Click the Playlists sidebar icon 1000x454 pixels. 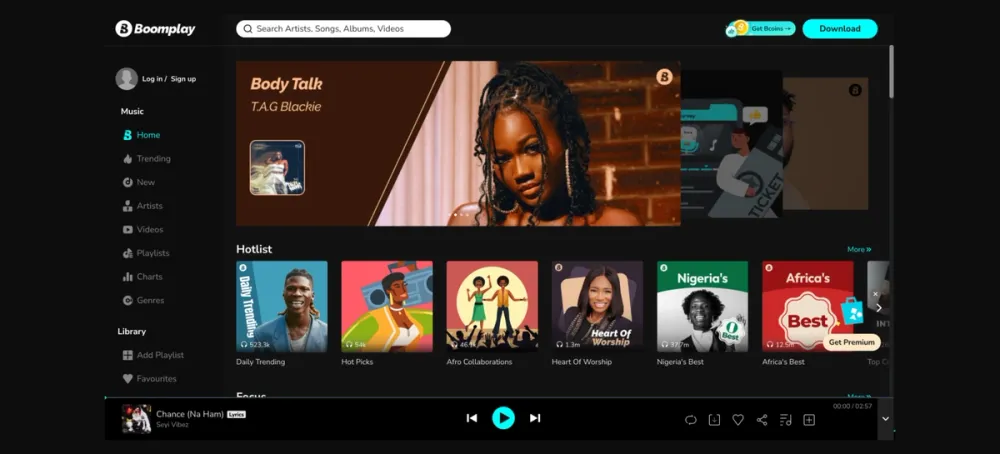coord(128,253)
